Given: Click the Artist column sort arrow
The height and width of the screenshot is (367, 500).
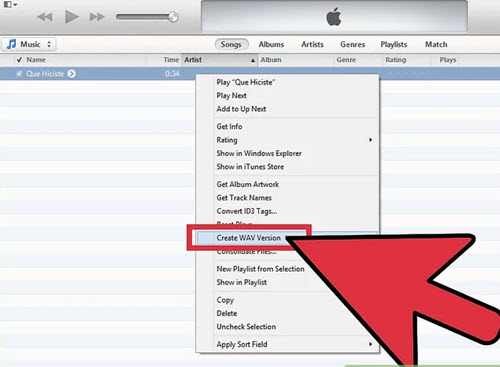Looking at the screenshot, I should point(253,60).
